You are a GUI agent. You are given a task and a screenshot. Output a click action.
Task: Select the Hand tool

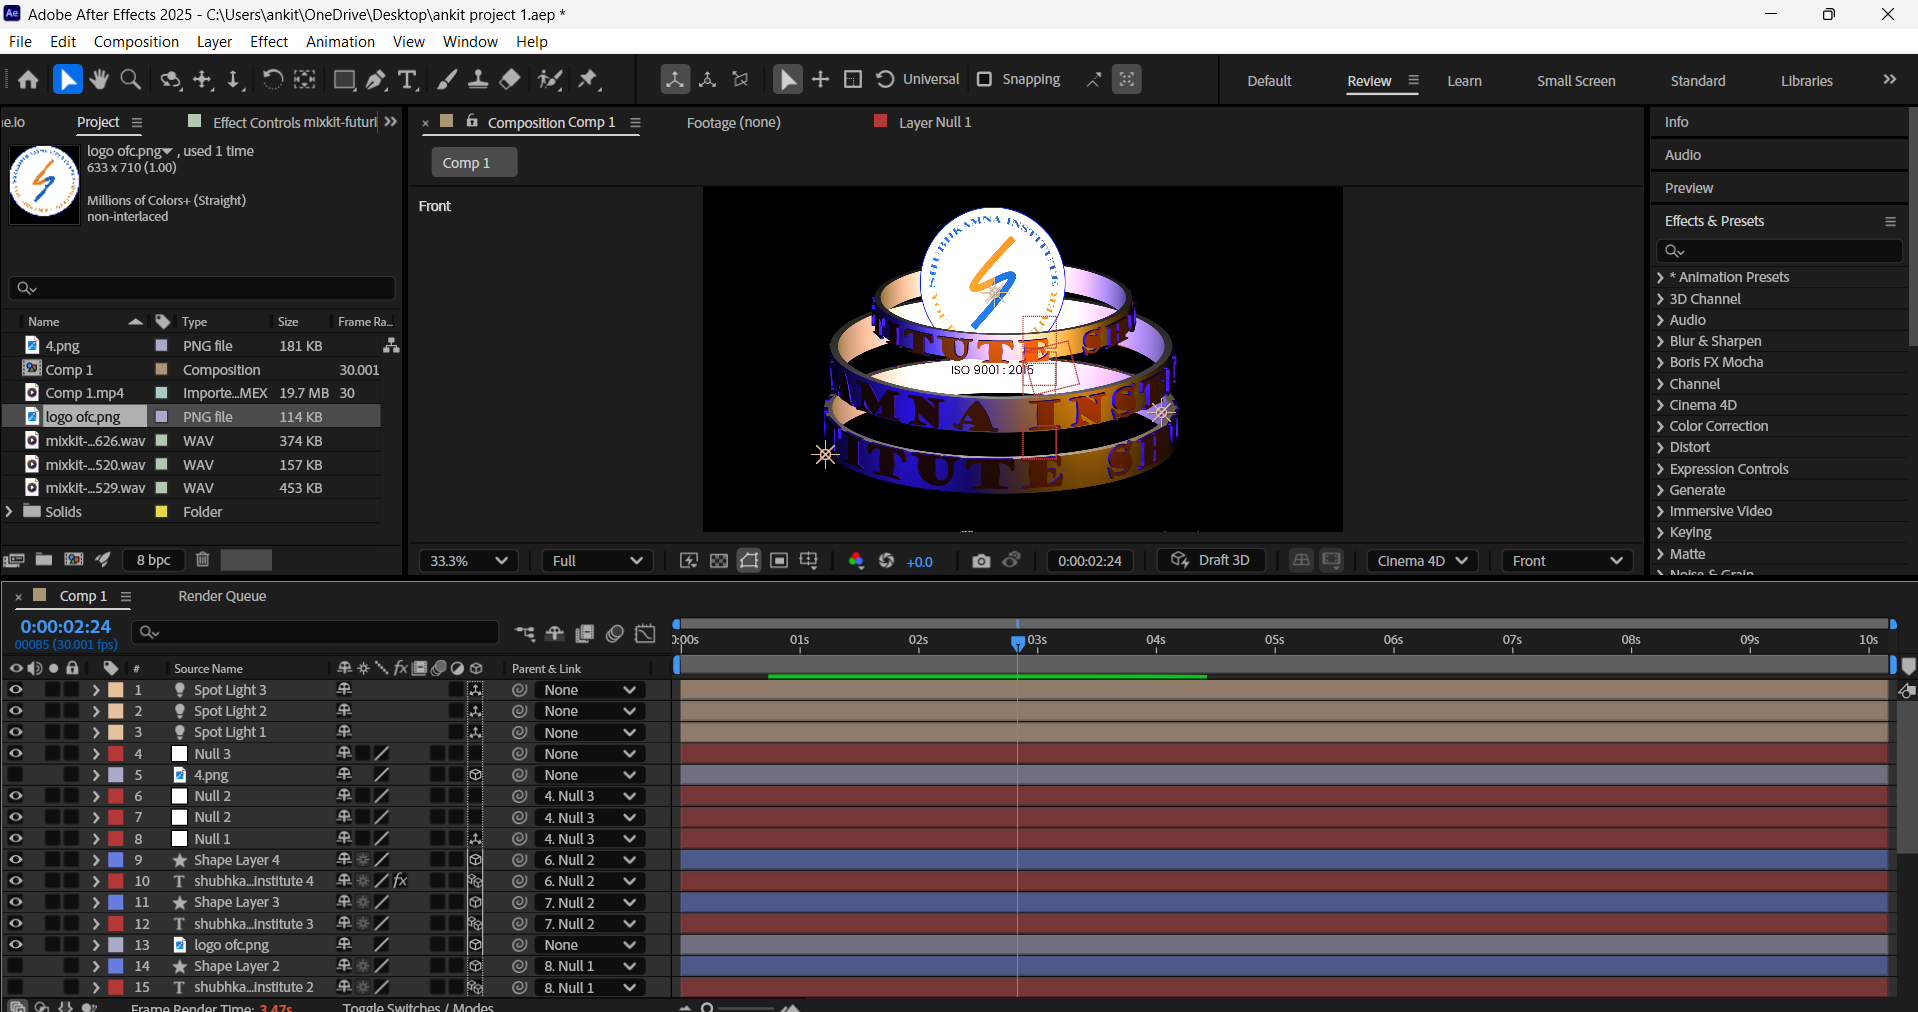[99, 80]
